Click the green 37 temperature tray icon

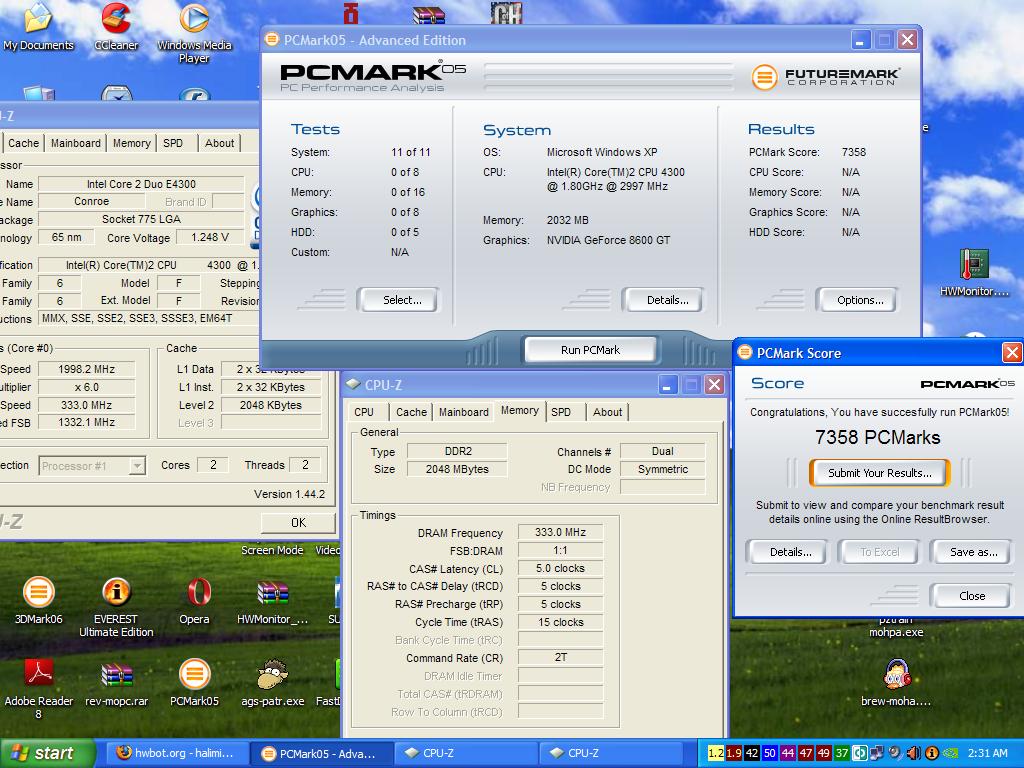pos(842,753)
